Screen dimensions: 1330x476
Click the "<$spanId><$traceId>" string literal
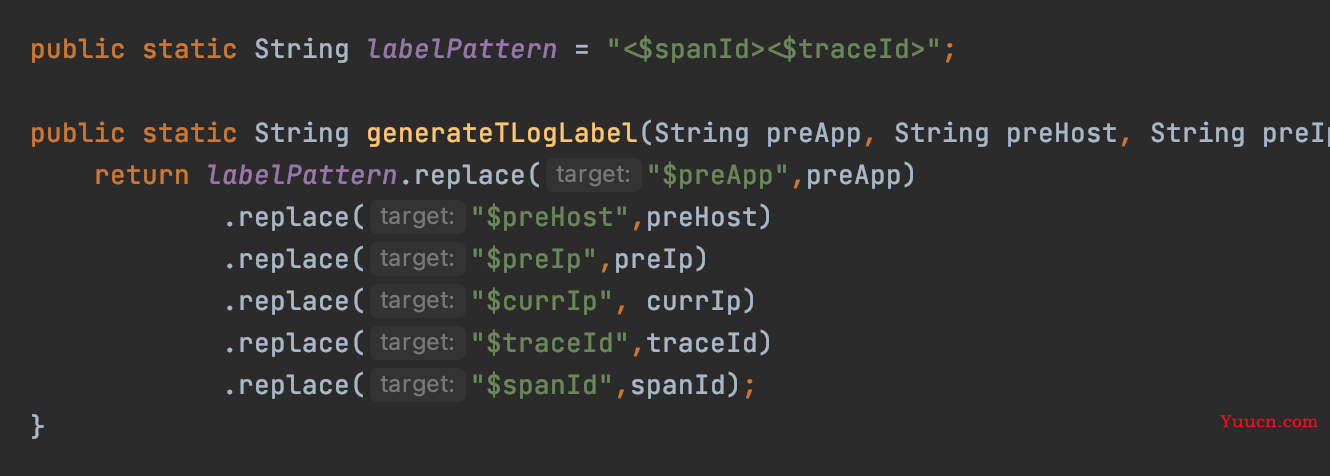click(x=774, y=49)
